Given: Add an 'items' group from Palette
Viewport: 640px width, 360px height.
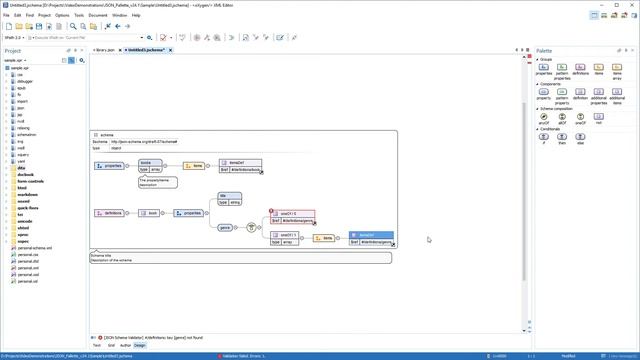Looking at the screenshot, I should click(598, 69).
